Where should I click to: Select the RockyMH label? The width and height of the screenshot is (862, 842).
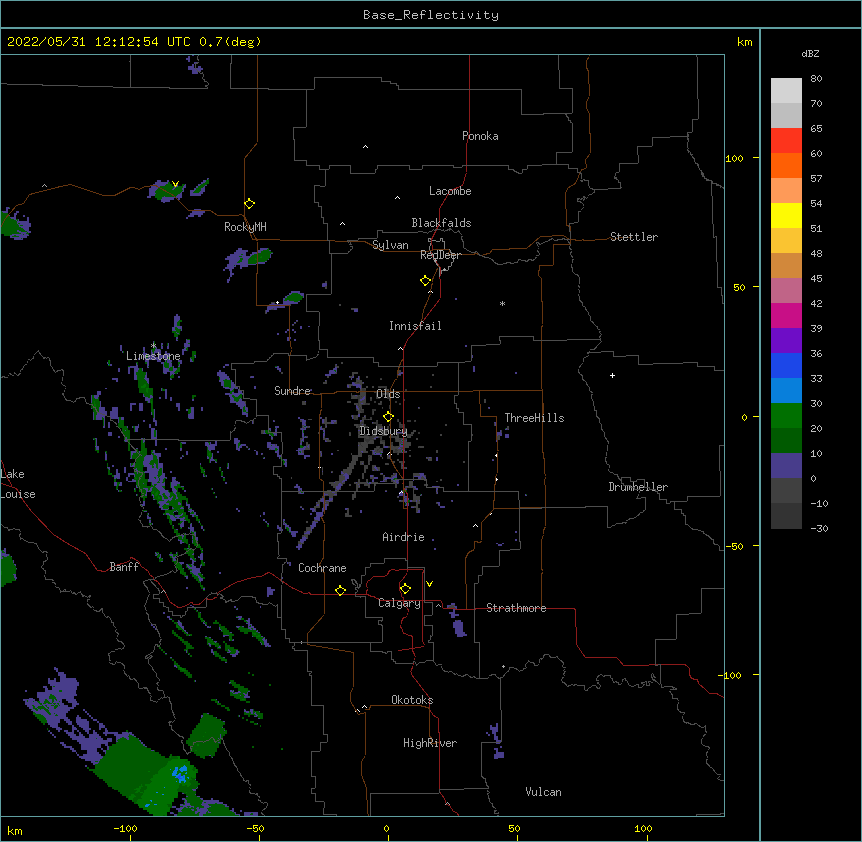click(245, 227)
